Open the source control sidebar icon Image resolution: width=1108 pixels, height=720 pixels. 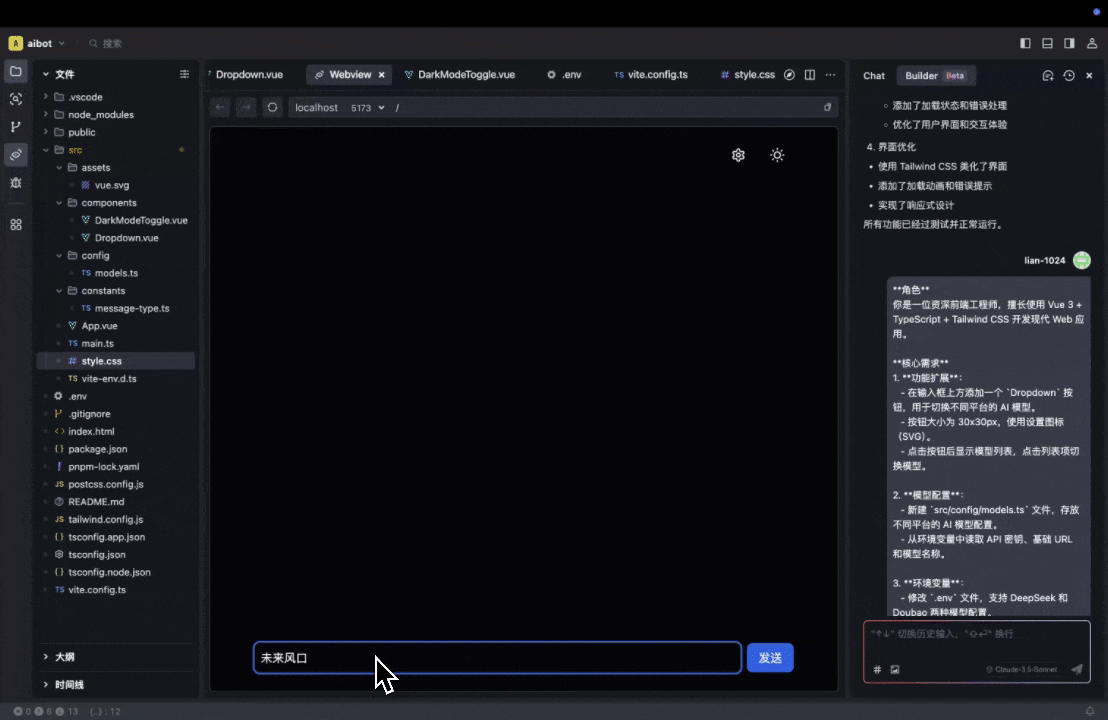point(16,126)
